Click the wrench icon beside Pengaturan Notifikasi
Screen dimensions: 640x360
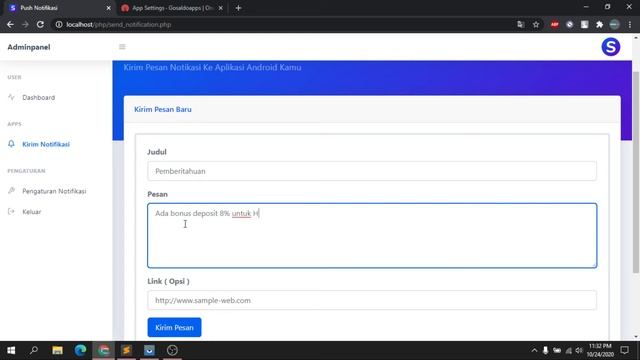click(x=11, y=191)
